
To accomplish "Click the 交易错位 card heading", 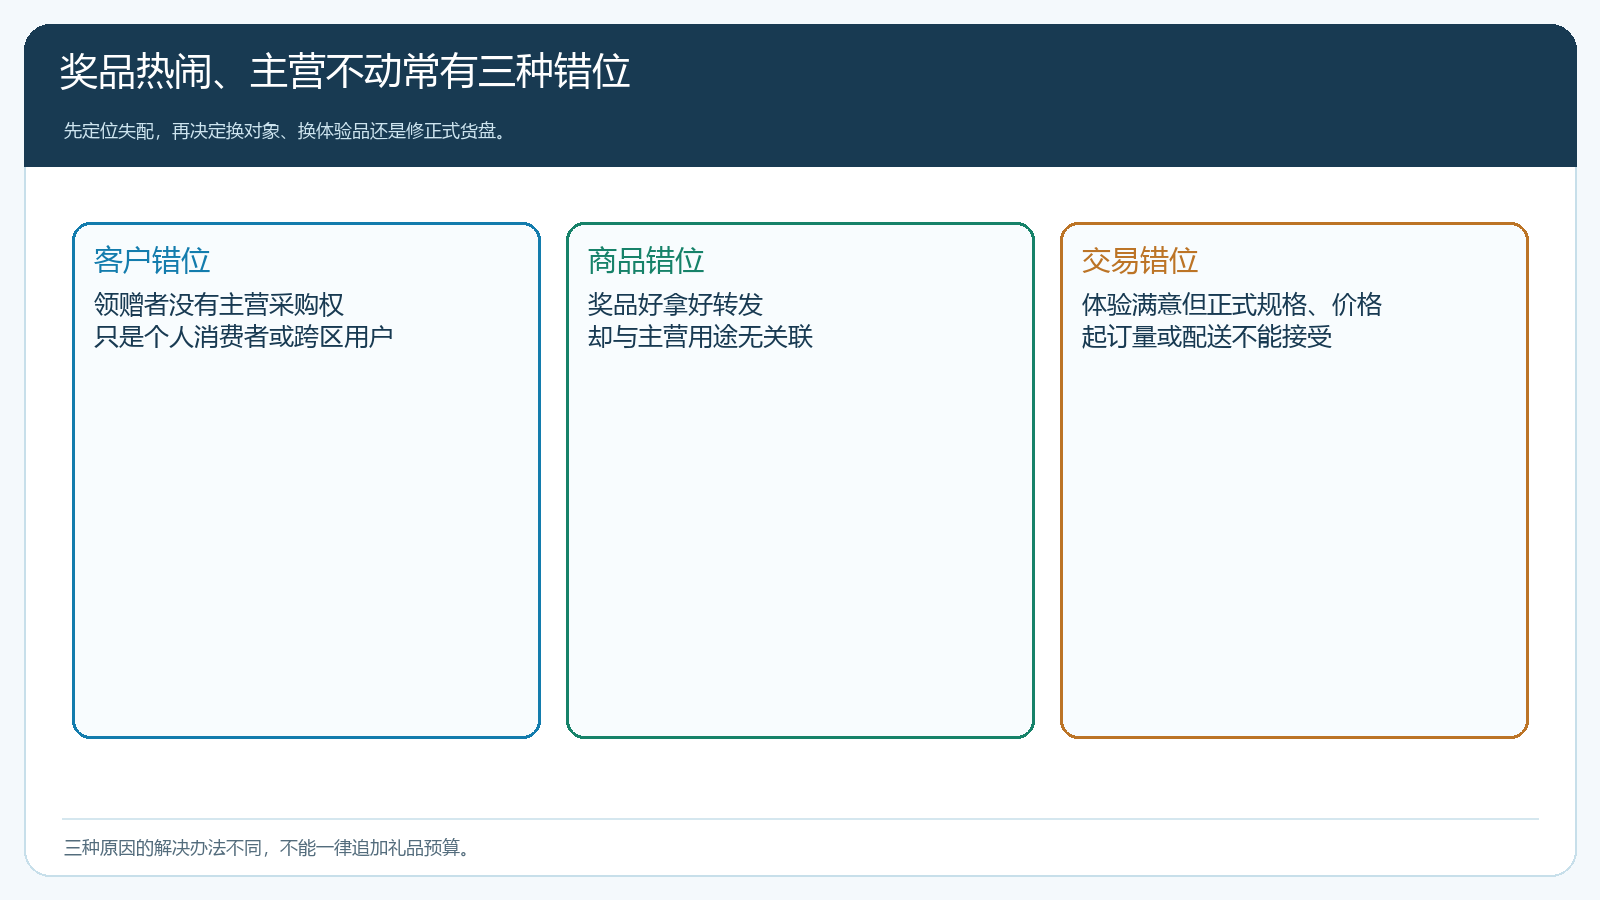I will pos(1140,260).
